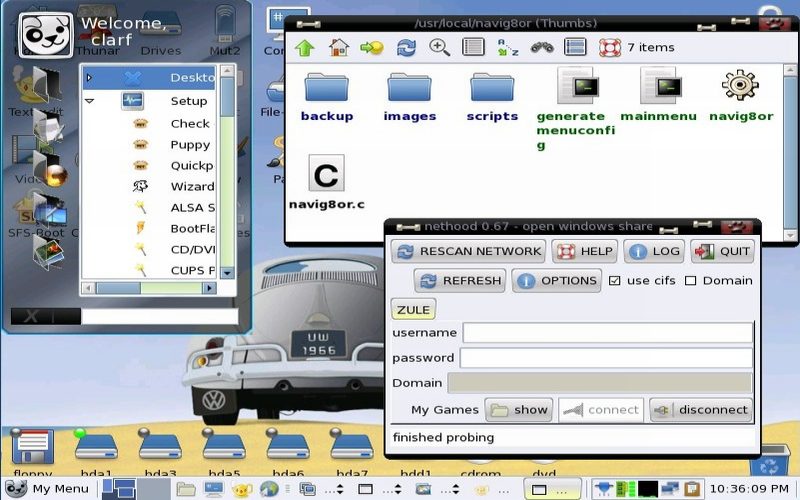Open nethood HELP
The height and width of the screenshot is (500, 800).
tap(585, 252)
